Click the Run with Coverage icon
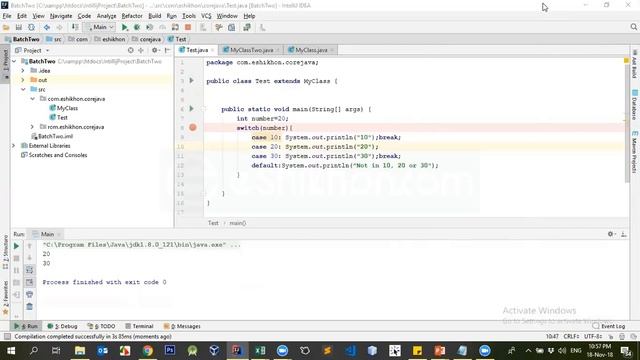Screen dimensions: 640x360 coord(150,27)
